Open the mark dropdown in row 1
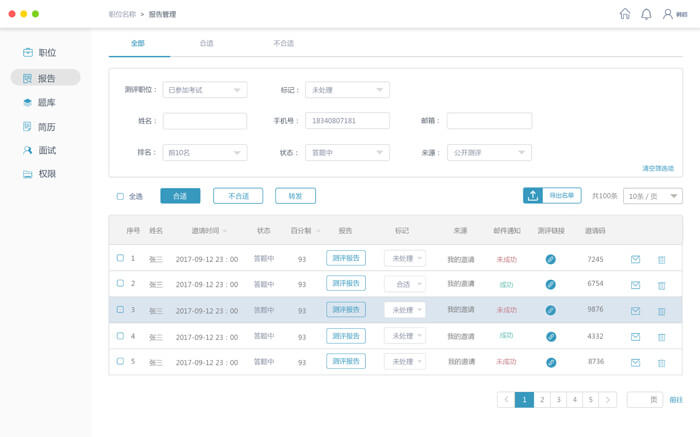This screenshot has width=700, height=437. point(405,258)
